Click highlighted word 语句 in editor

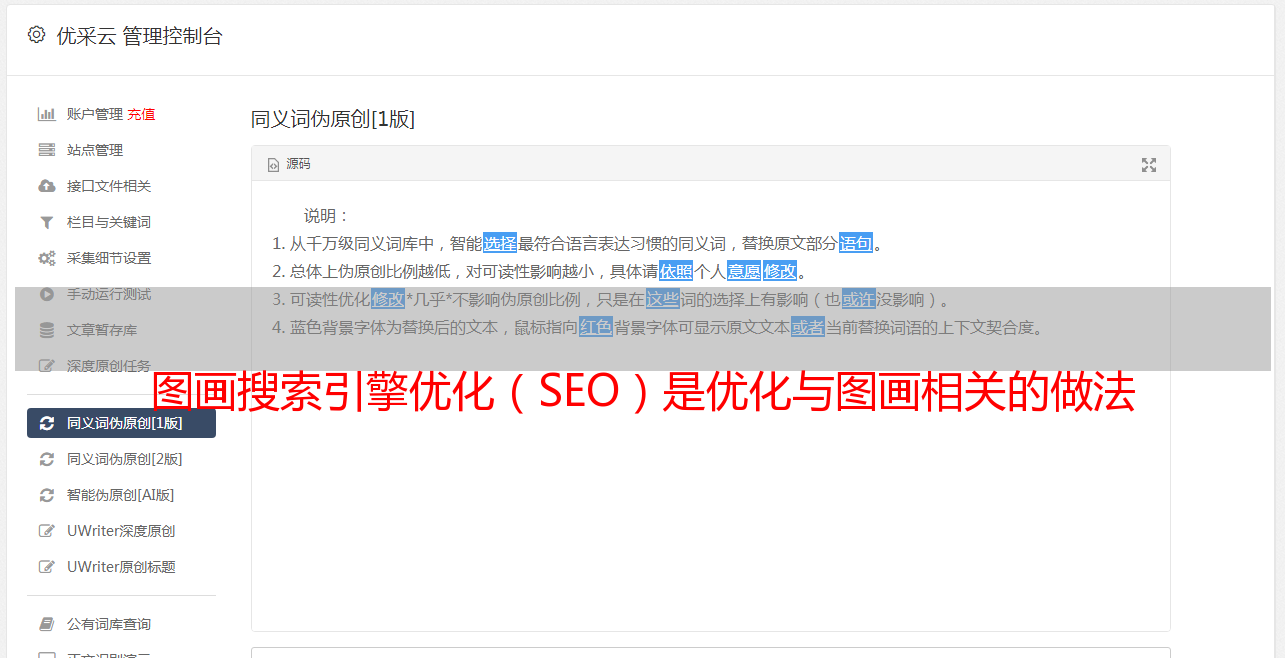tap(856, 243)
